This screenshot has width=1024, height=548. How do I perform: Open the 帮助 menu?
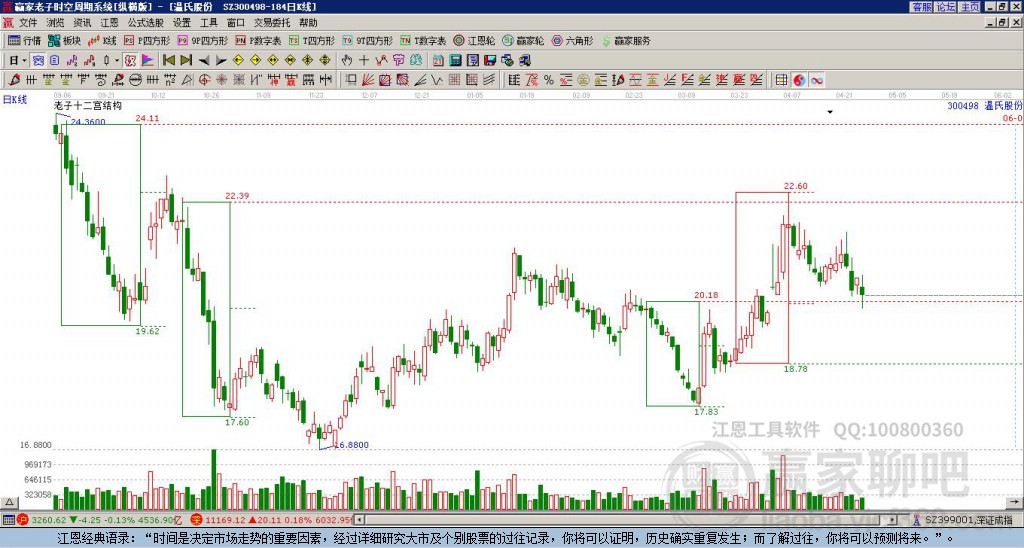(x=308, y=23)
